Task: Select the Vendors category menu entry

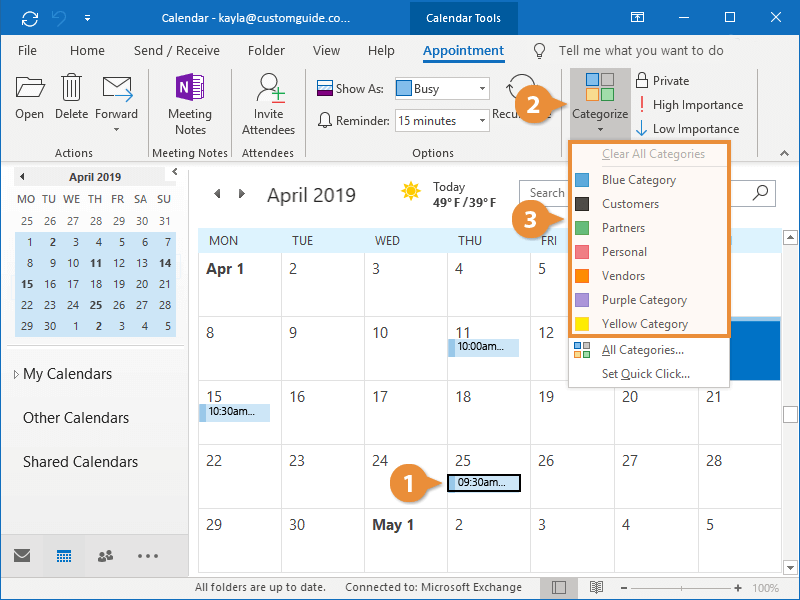Action: tap(649, 276)
